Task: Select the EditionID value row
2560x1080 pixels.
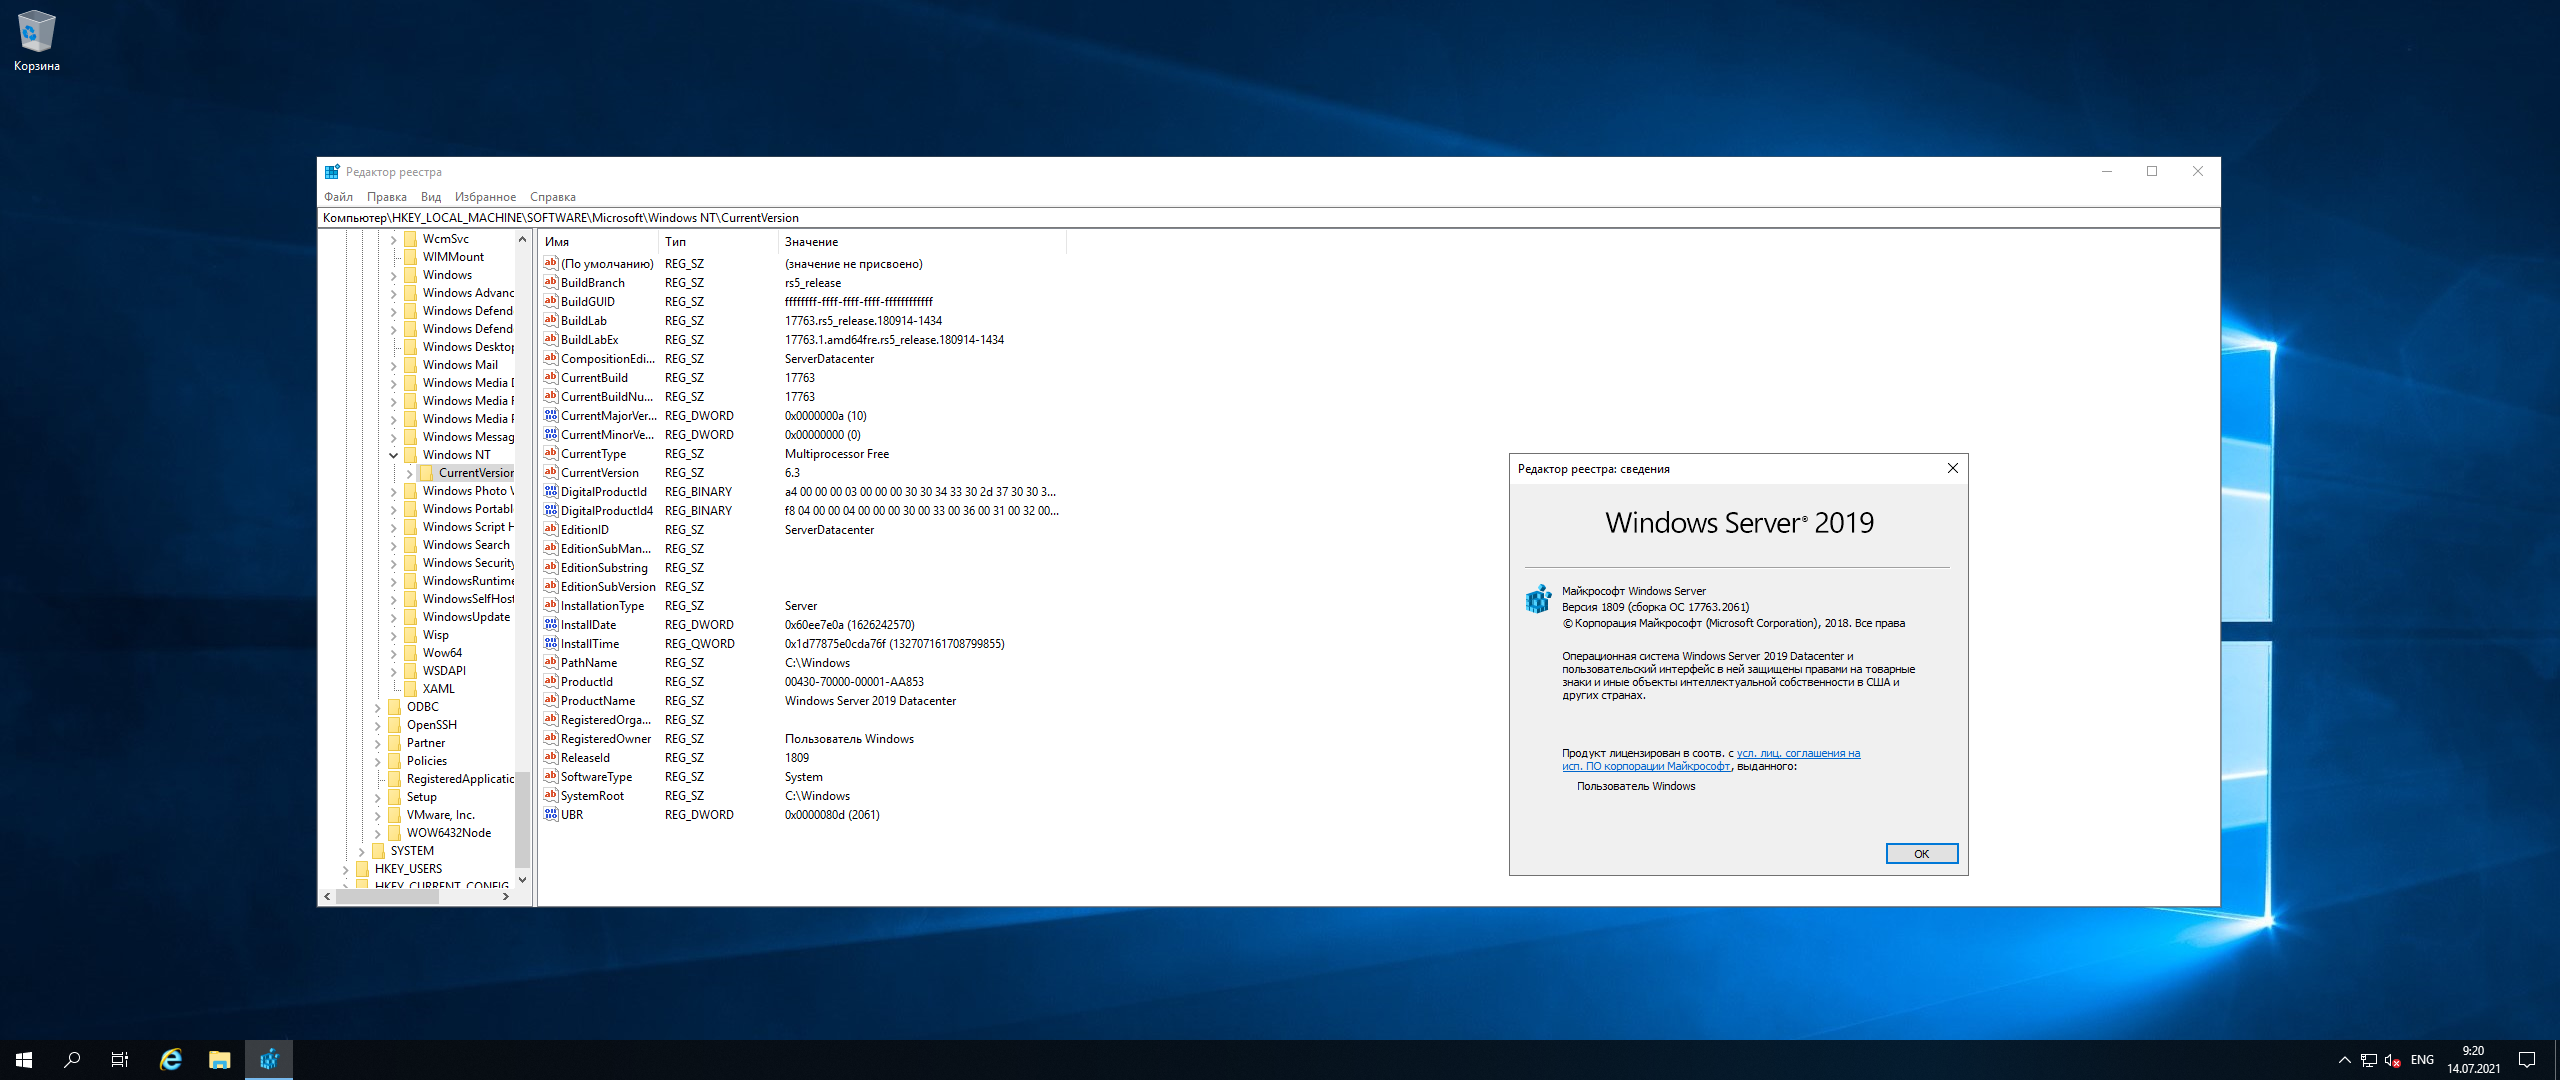Action: [803, 530]
